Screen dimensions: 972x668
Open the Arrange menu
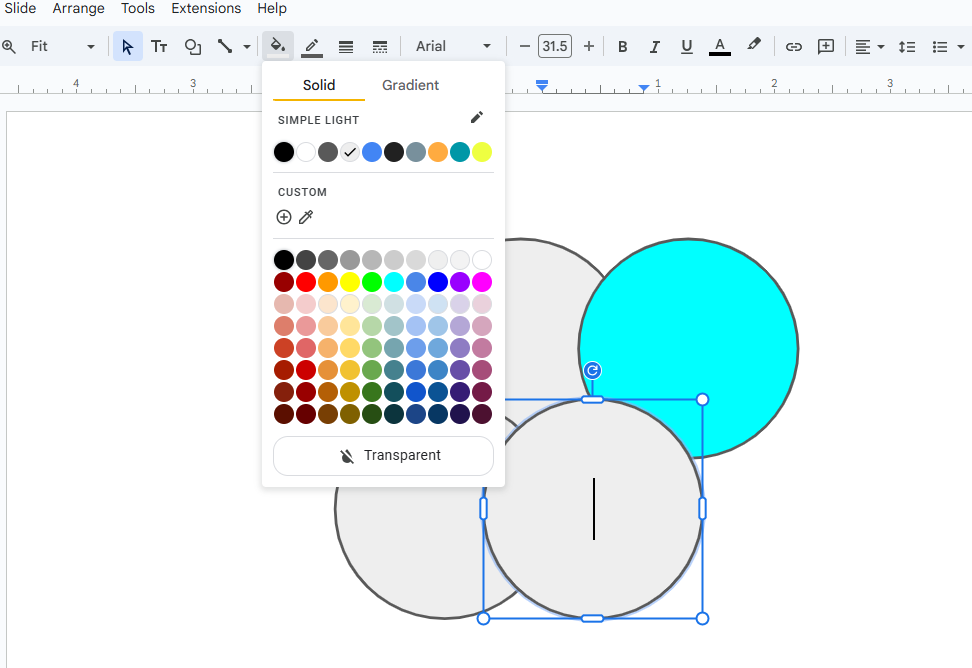[x=78, y=9]
